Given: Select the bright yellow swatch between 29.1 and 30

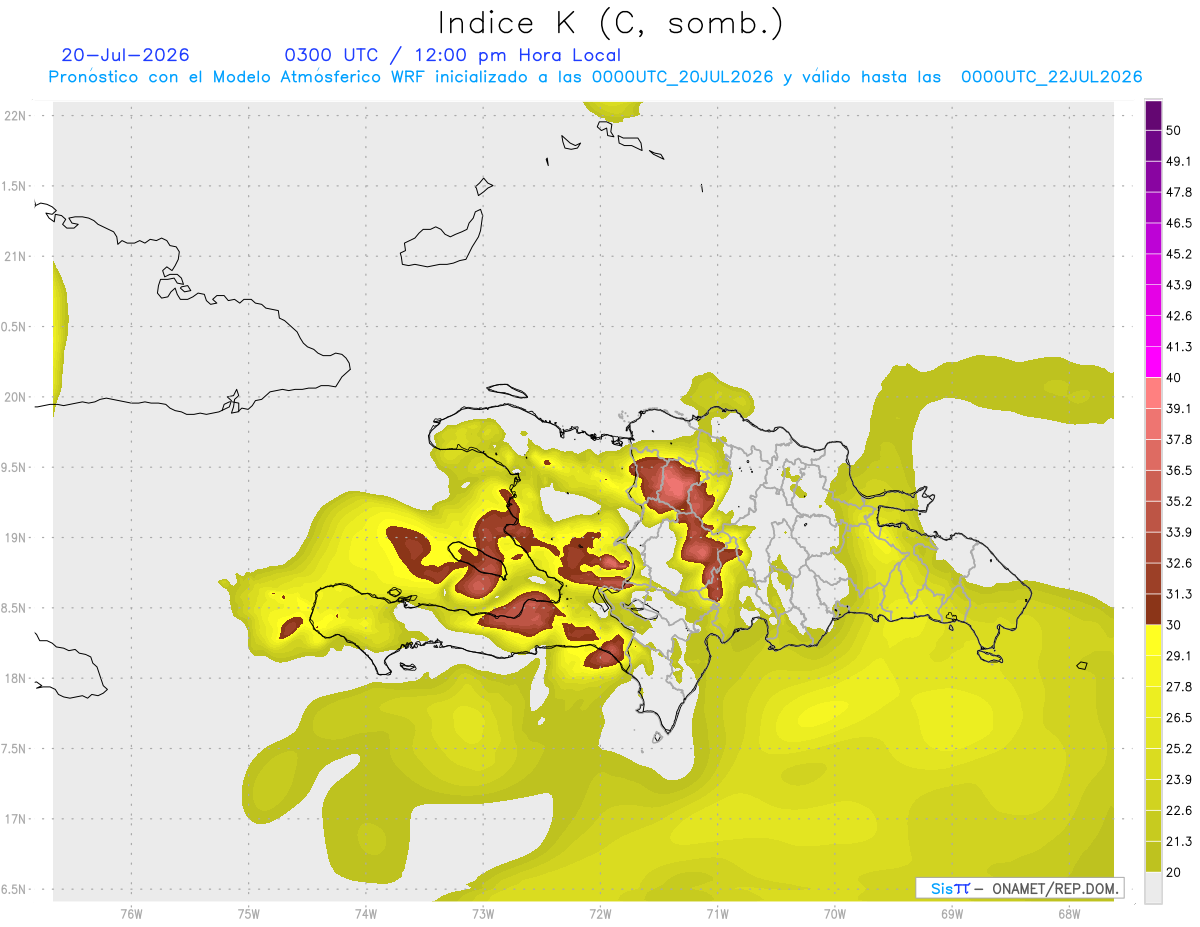Looking at the screenshot, I should [x=1153, y=640].
